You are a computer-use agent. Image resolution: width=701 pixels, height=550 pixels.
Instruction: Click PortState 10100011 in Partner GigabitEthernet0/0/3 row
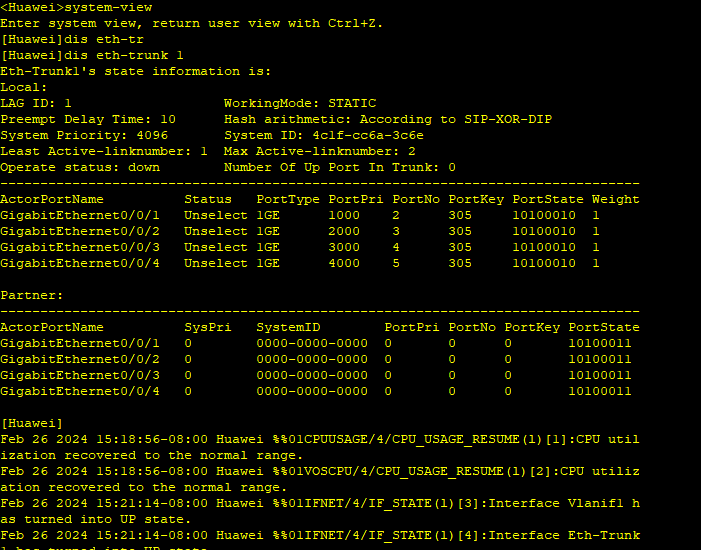coord(600,376)
